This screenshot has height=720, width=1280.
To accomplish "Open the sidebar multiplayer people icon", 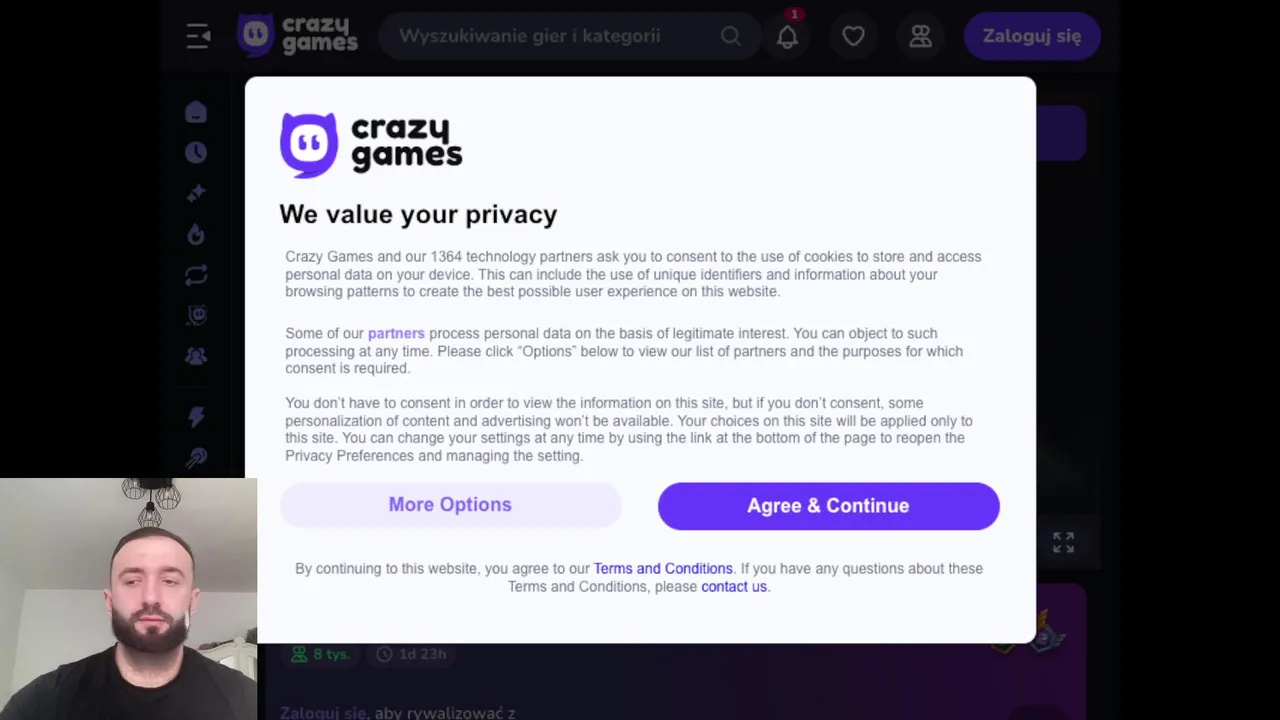I will click(196, 356).
